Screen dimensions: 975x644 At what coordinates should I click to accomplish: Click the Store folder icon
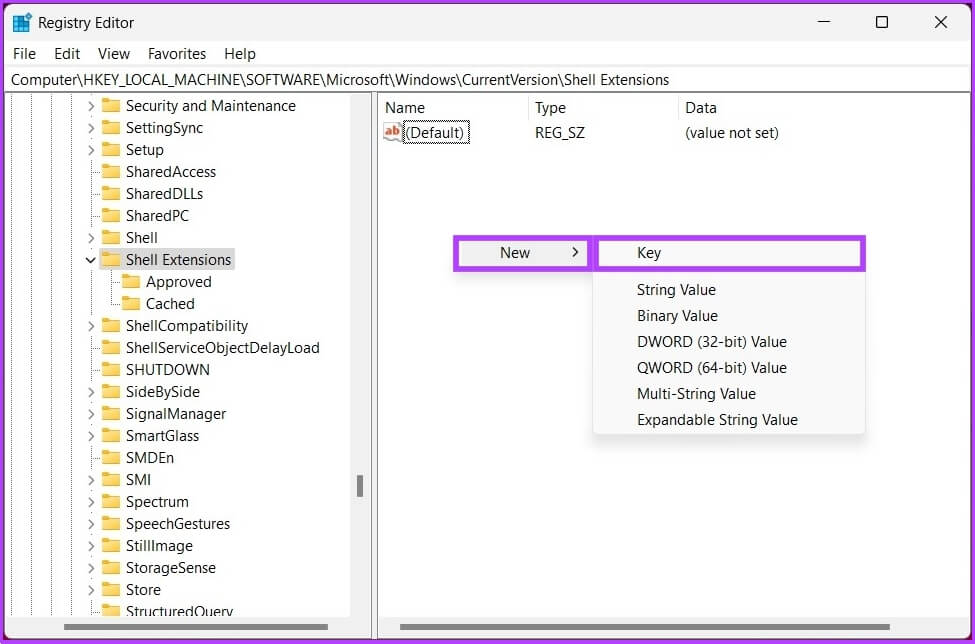pyautogui.click(x=111, y=590)
